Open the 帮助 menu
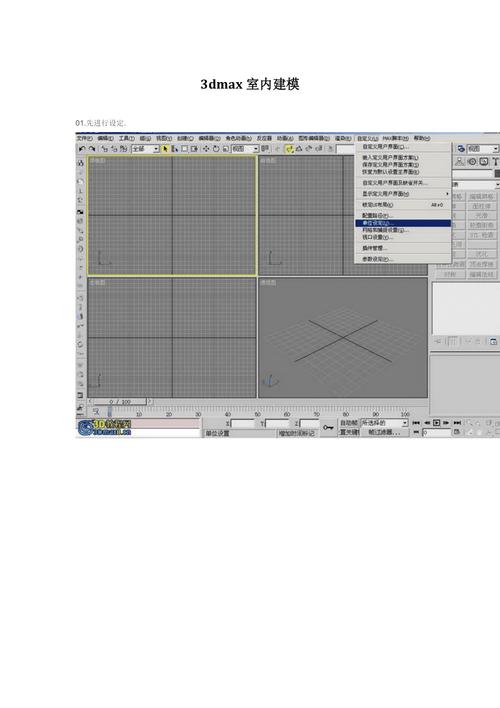Image resolution: width=500 pixels, height=708 pixels. (x=422, y=138)
